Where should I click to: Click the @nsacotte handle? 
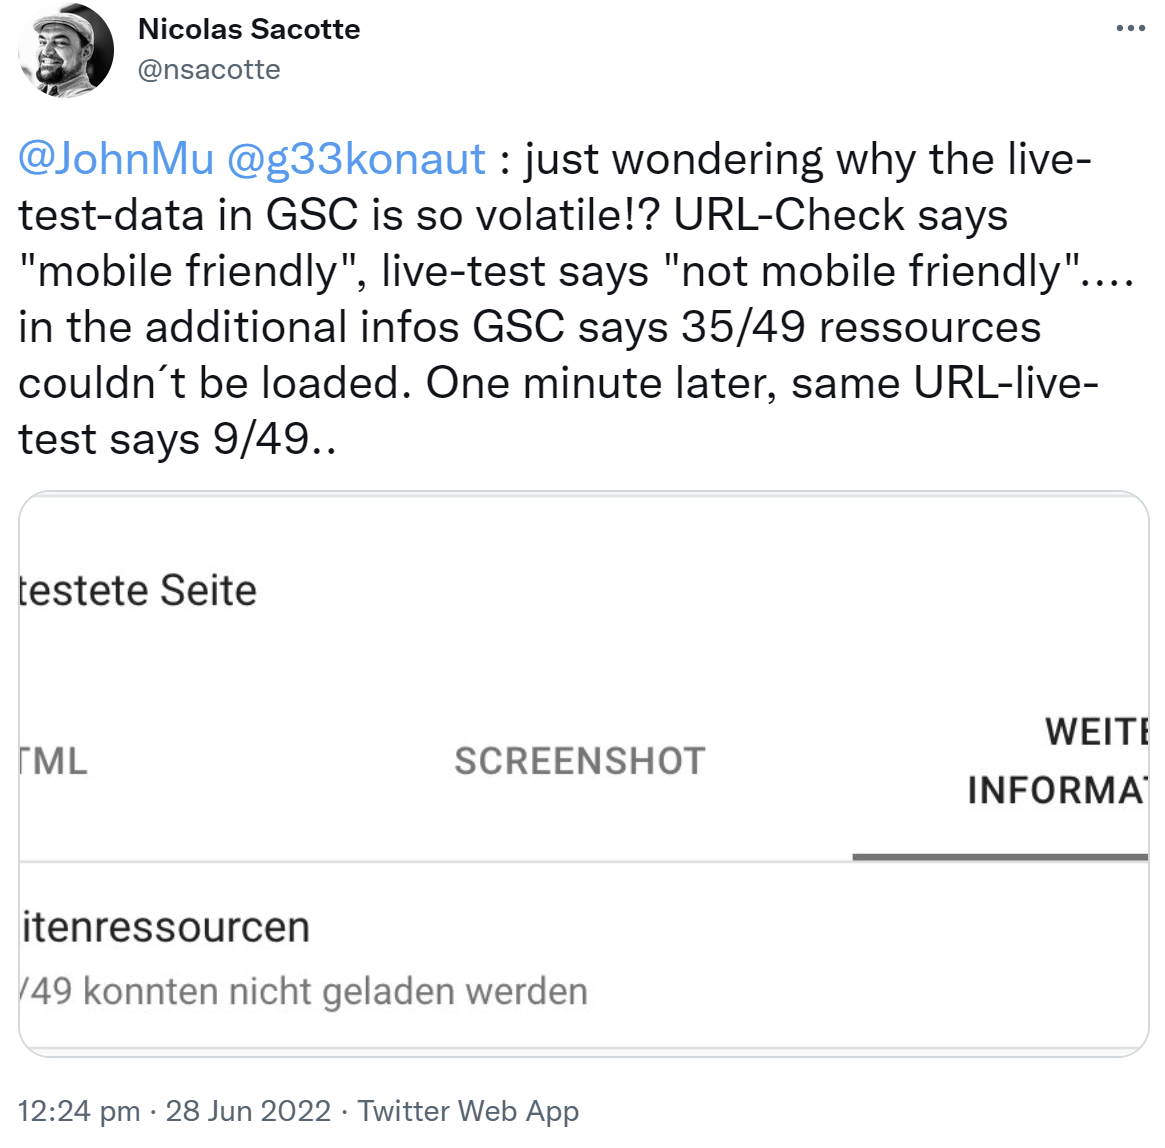pos(207,69)
